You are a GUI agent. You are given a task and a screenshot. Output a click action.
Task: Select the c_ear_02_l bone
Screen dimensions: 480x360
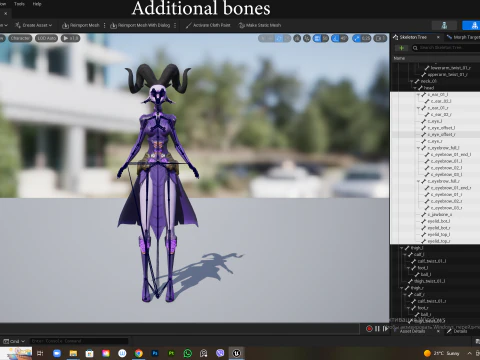[x=435, y=101]
